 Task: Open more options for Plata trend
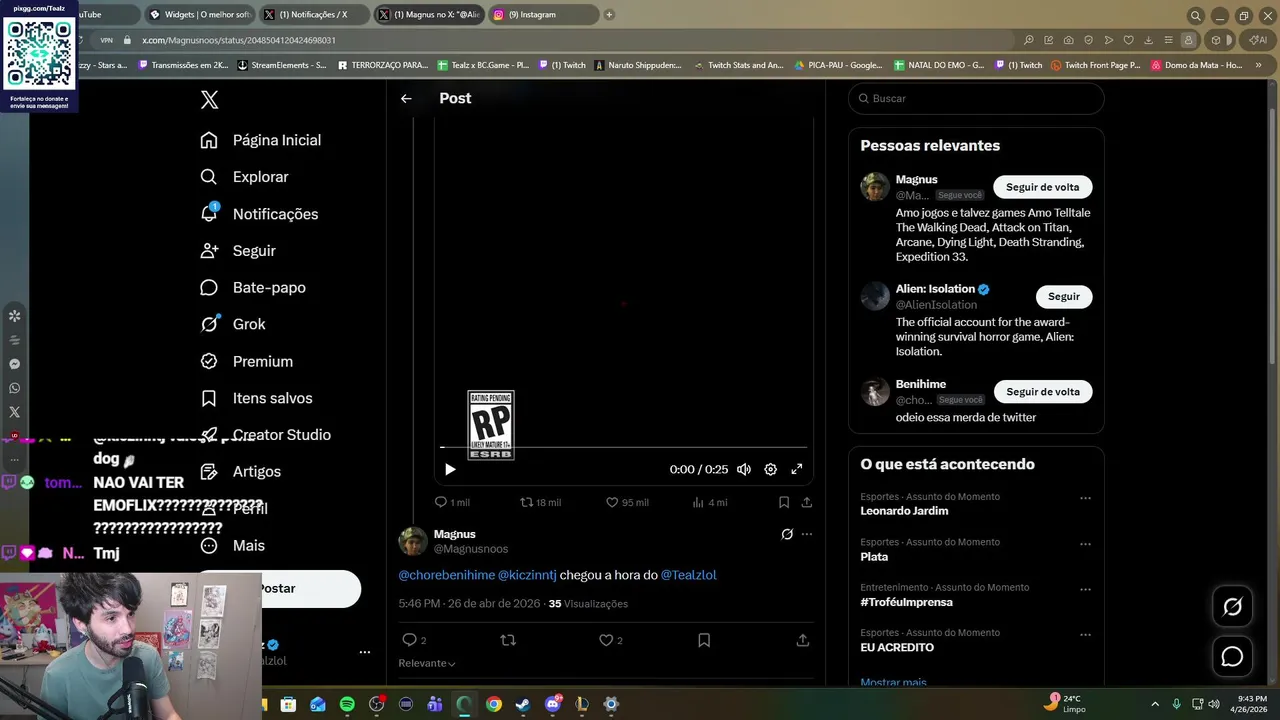coord(1085,544)
